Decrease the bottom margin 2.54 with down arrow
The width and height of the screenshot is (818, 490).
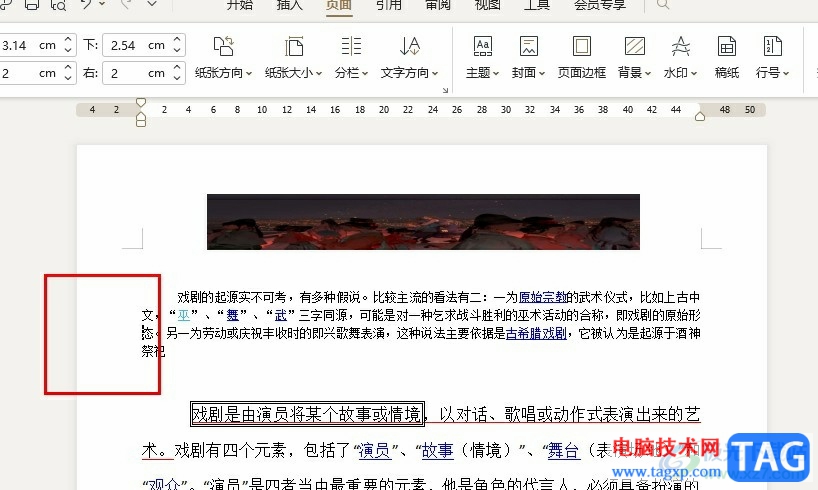(177, 51)
